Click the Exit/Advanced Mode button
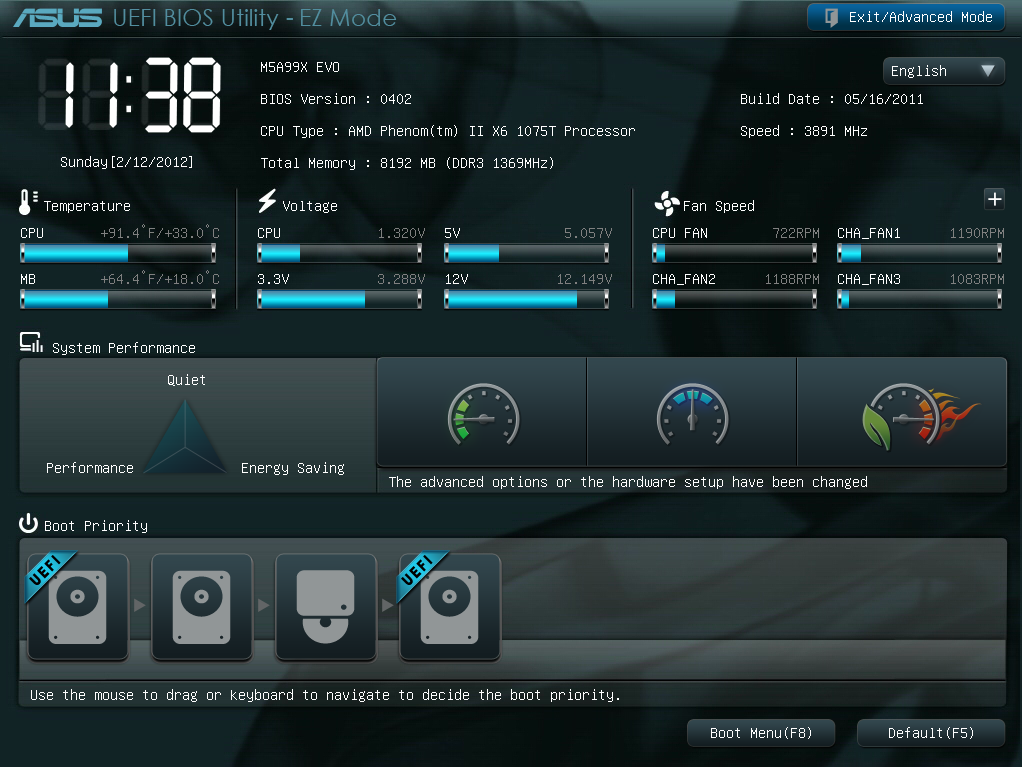The height and width of the screenshot is (767, 1022). point(905,17)
